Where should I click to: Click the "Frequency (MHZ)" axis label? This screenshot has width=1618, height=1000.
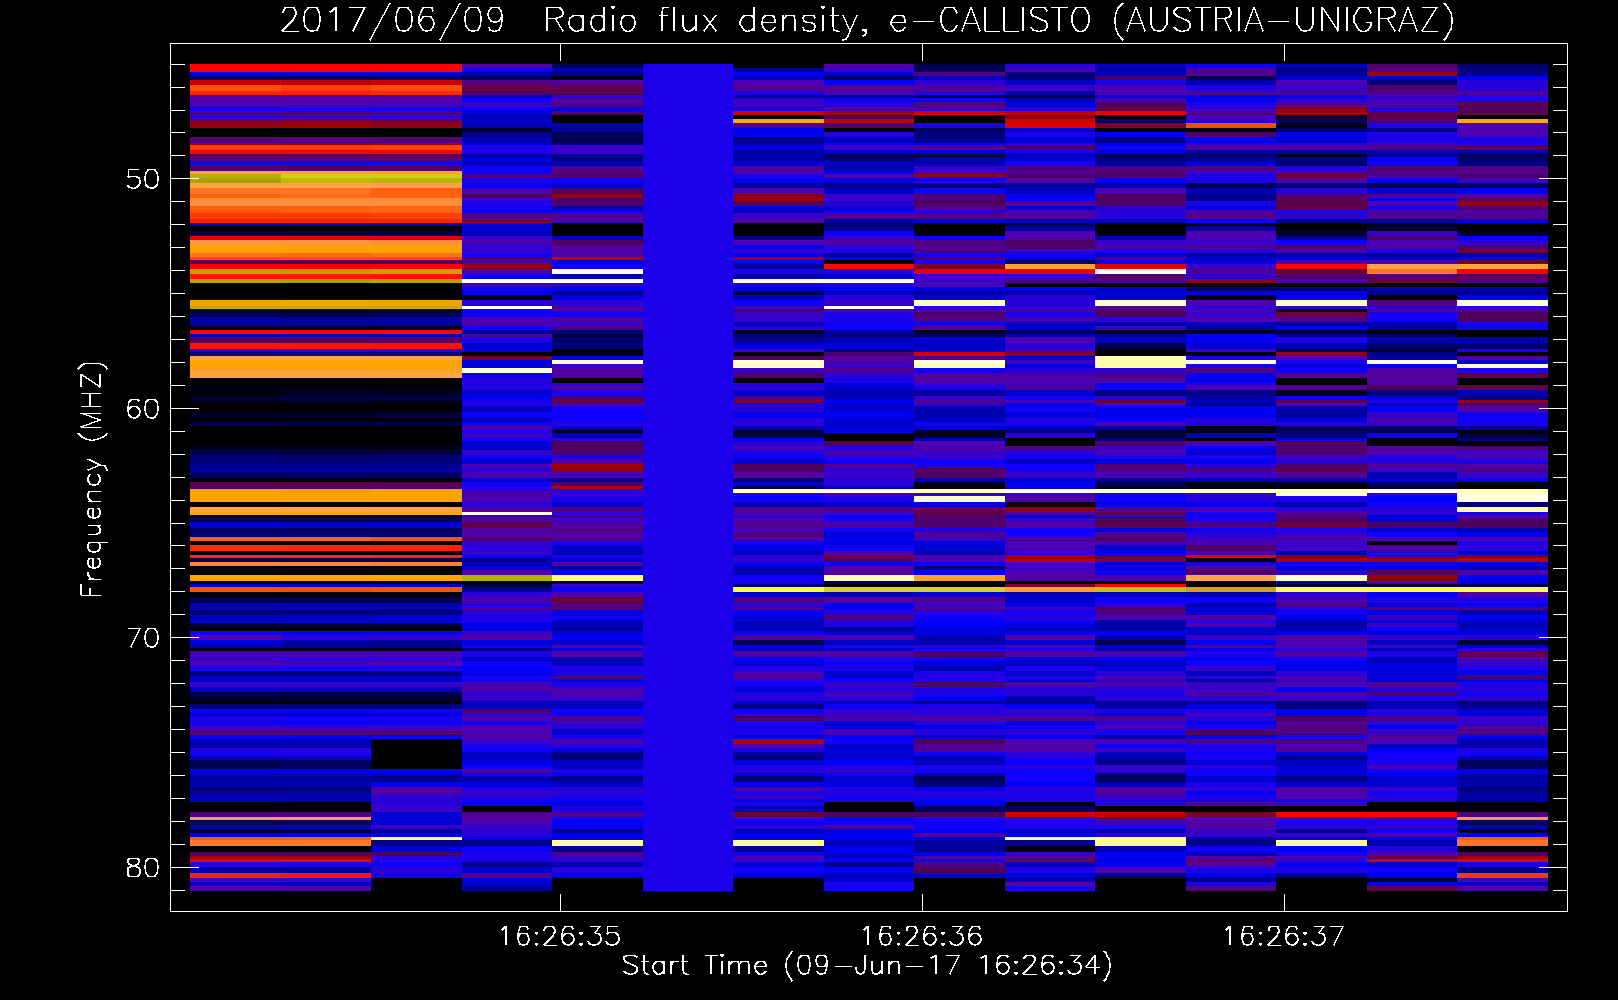coord(92,480)
